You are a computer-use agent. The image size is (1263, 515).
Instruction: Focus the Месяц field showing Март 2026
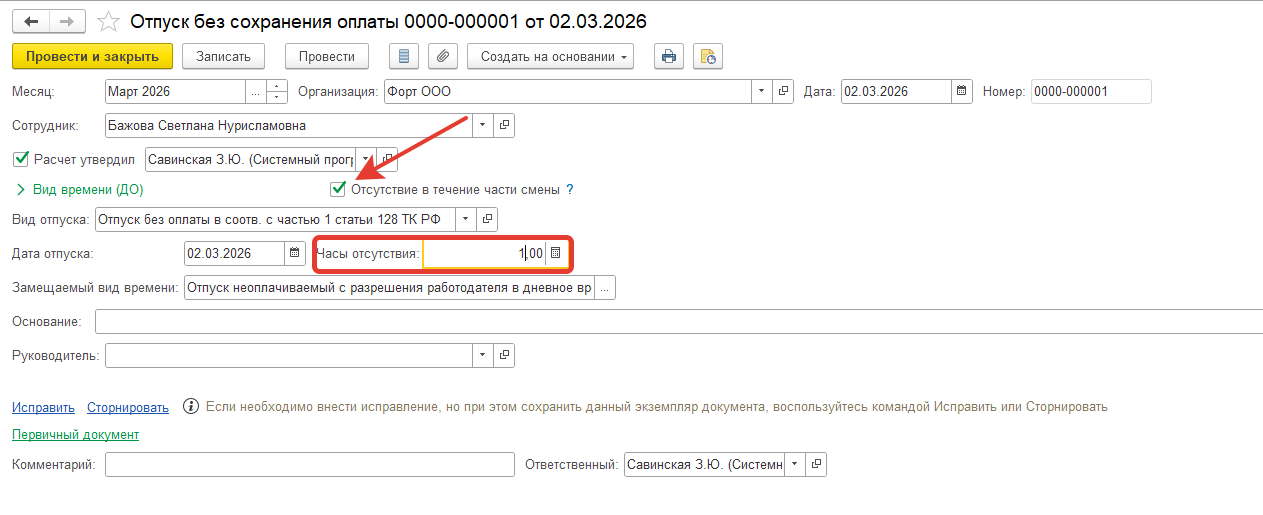click(x=175, y=91)
